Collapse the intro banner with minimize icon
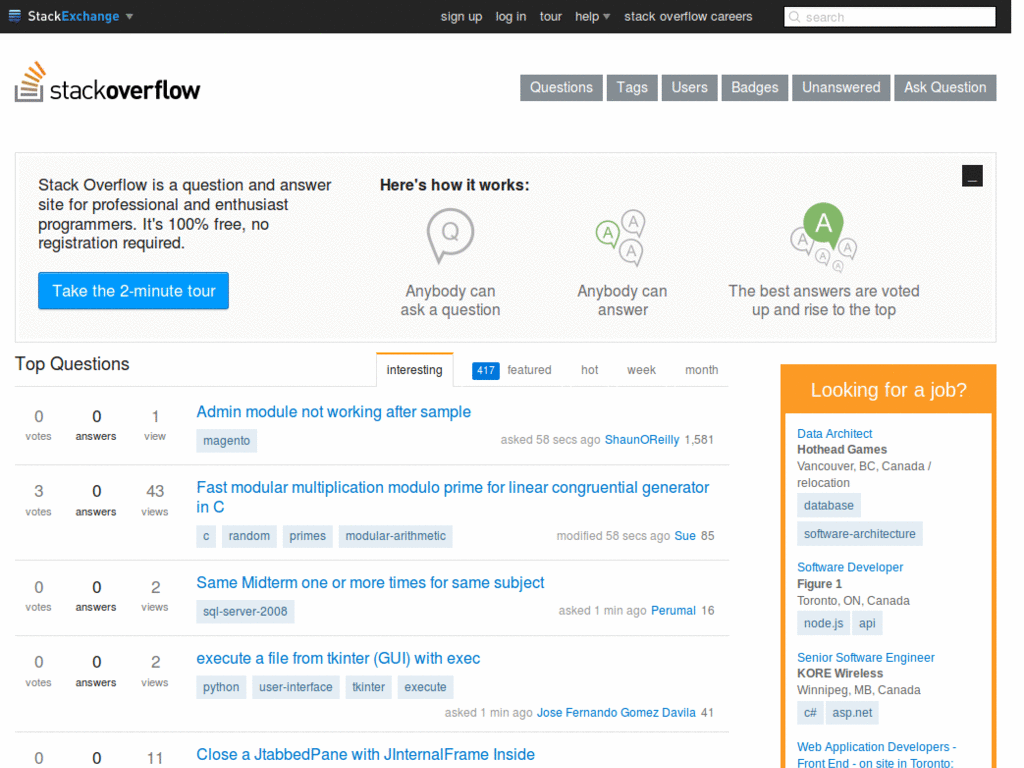Image resolution: width=1024 pixels, height=768 pixels. tap(972, 176)
